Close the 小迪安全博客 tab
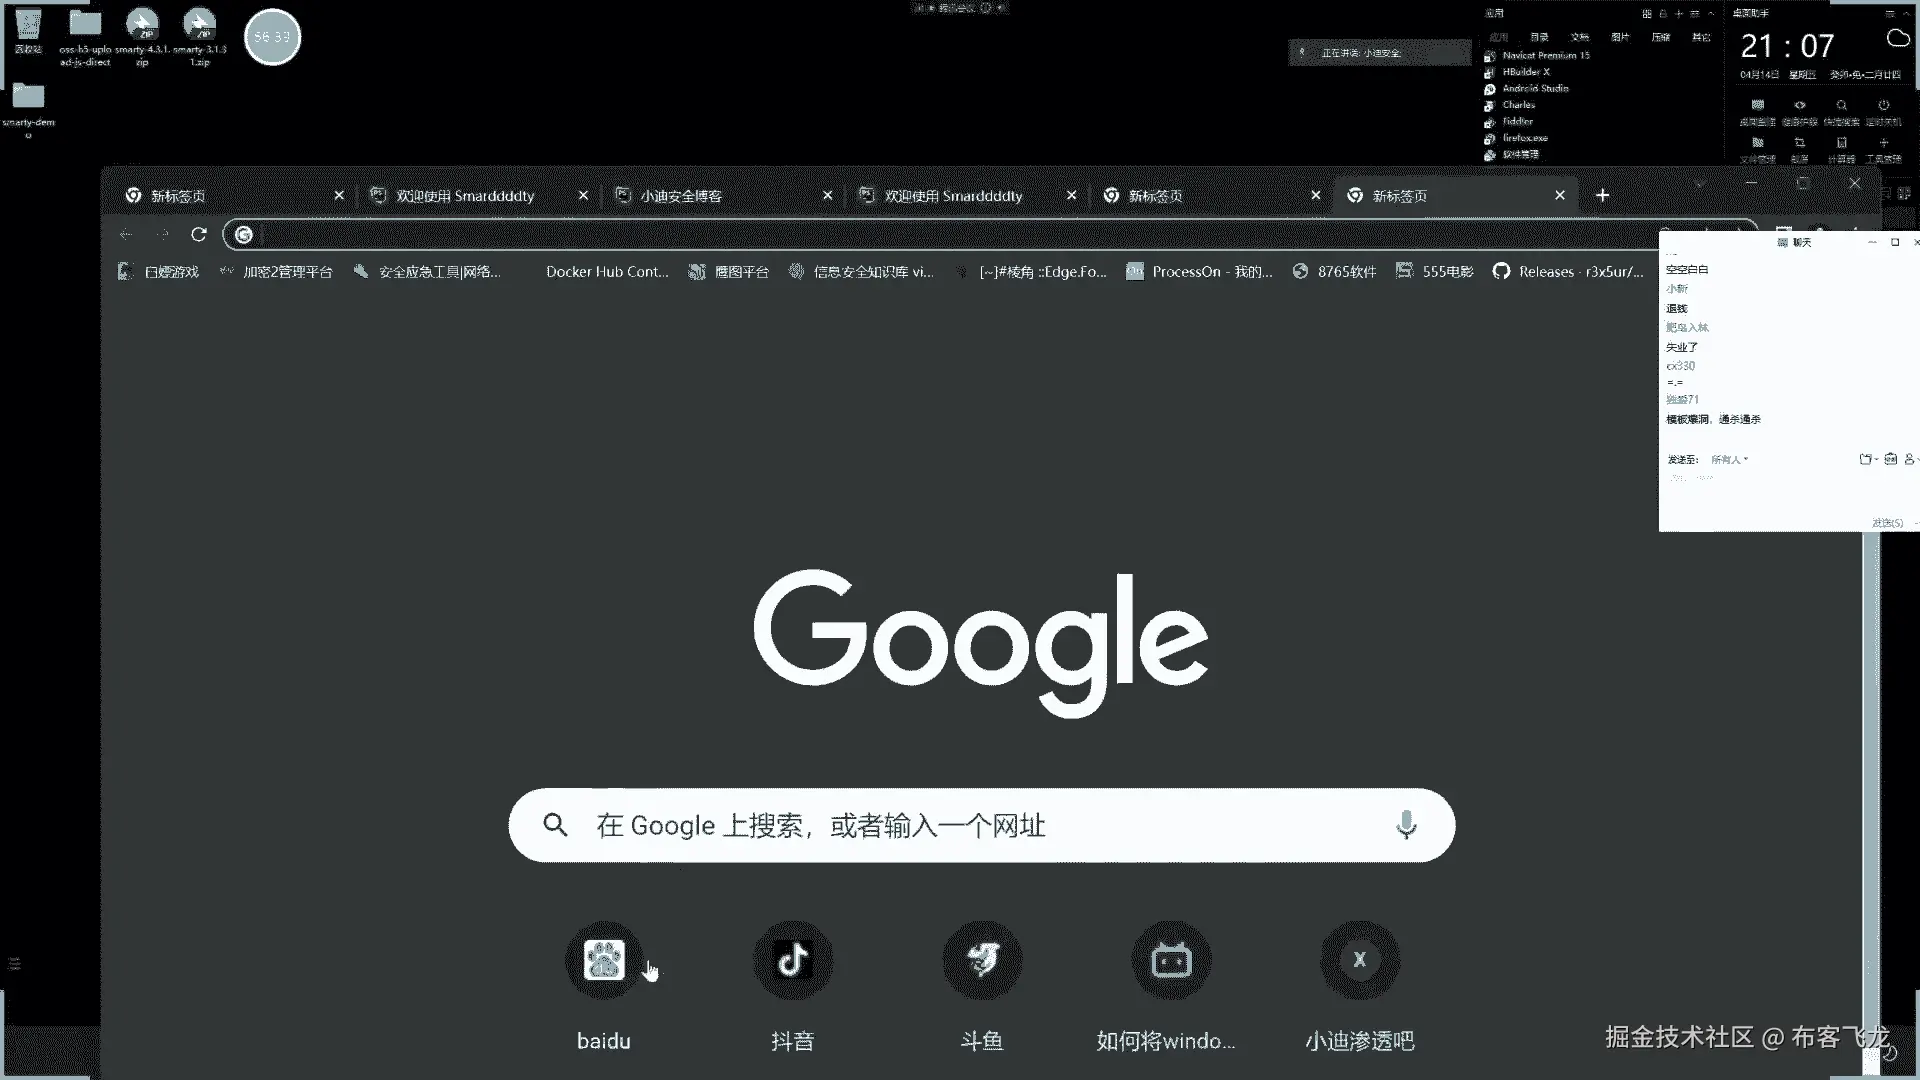This screenshot has width=1920, height=1080. click(827, 196)
